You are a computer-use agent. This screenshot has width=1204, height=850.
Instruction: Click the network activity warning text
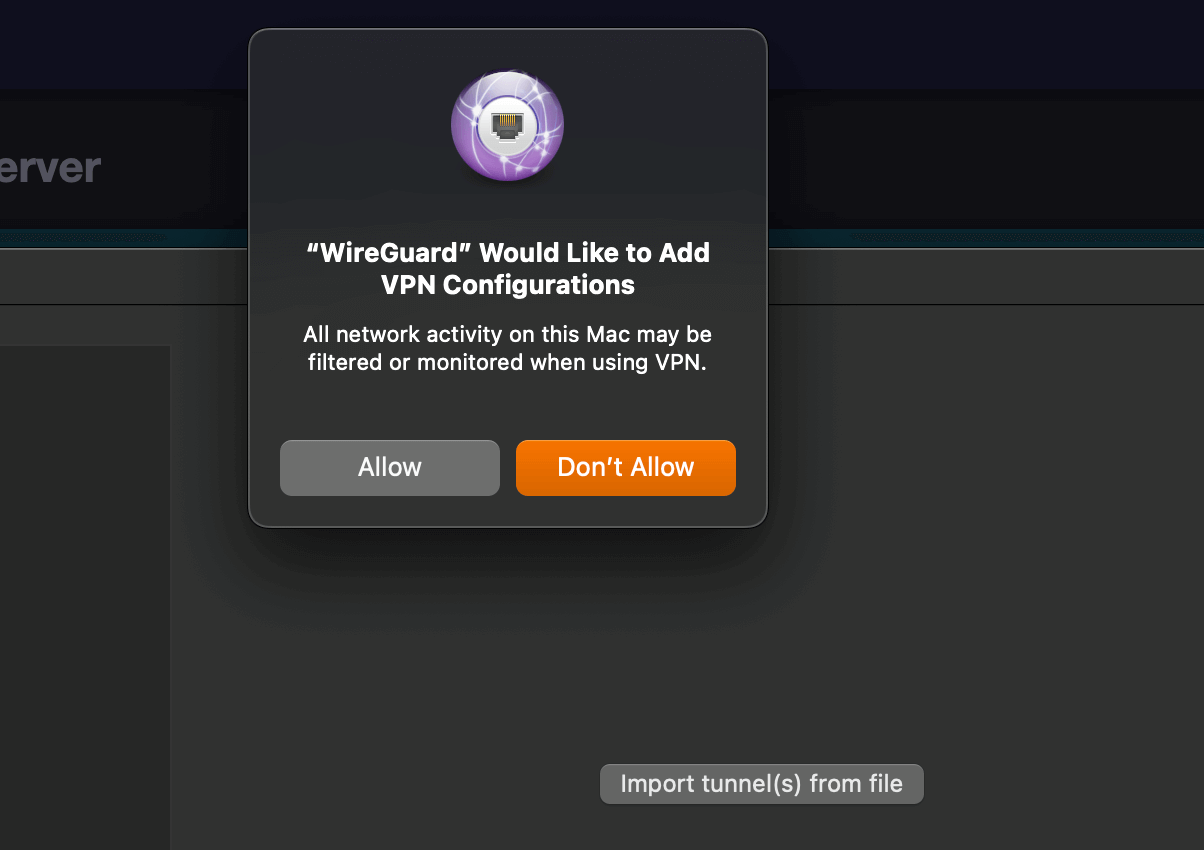(508, 348)
